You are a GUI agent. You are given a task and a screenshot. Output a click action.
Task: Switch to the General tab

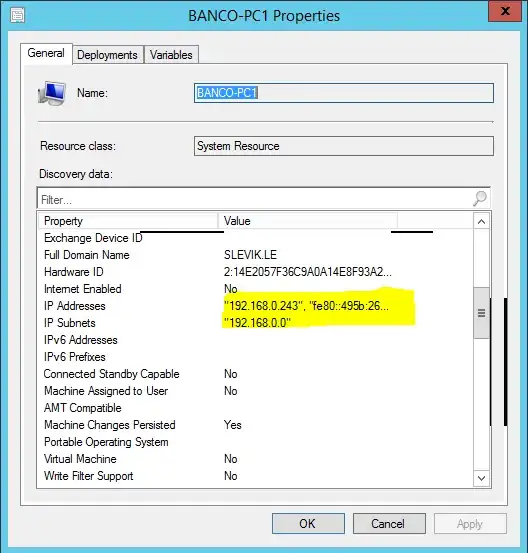(x=46, y=53)
